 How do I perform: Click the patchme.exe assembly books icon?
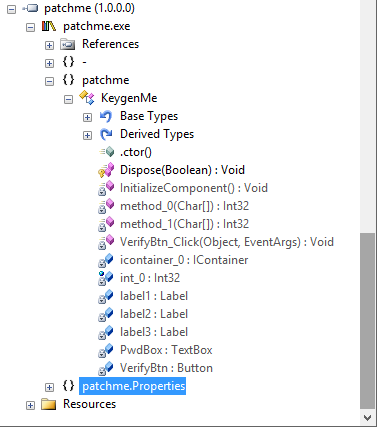(49, 26)
